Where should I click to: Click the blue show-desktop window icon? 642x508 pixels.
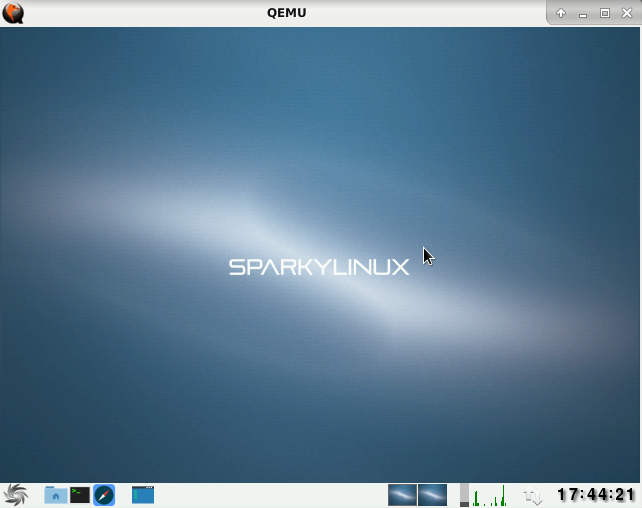click(143, 495)
